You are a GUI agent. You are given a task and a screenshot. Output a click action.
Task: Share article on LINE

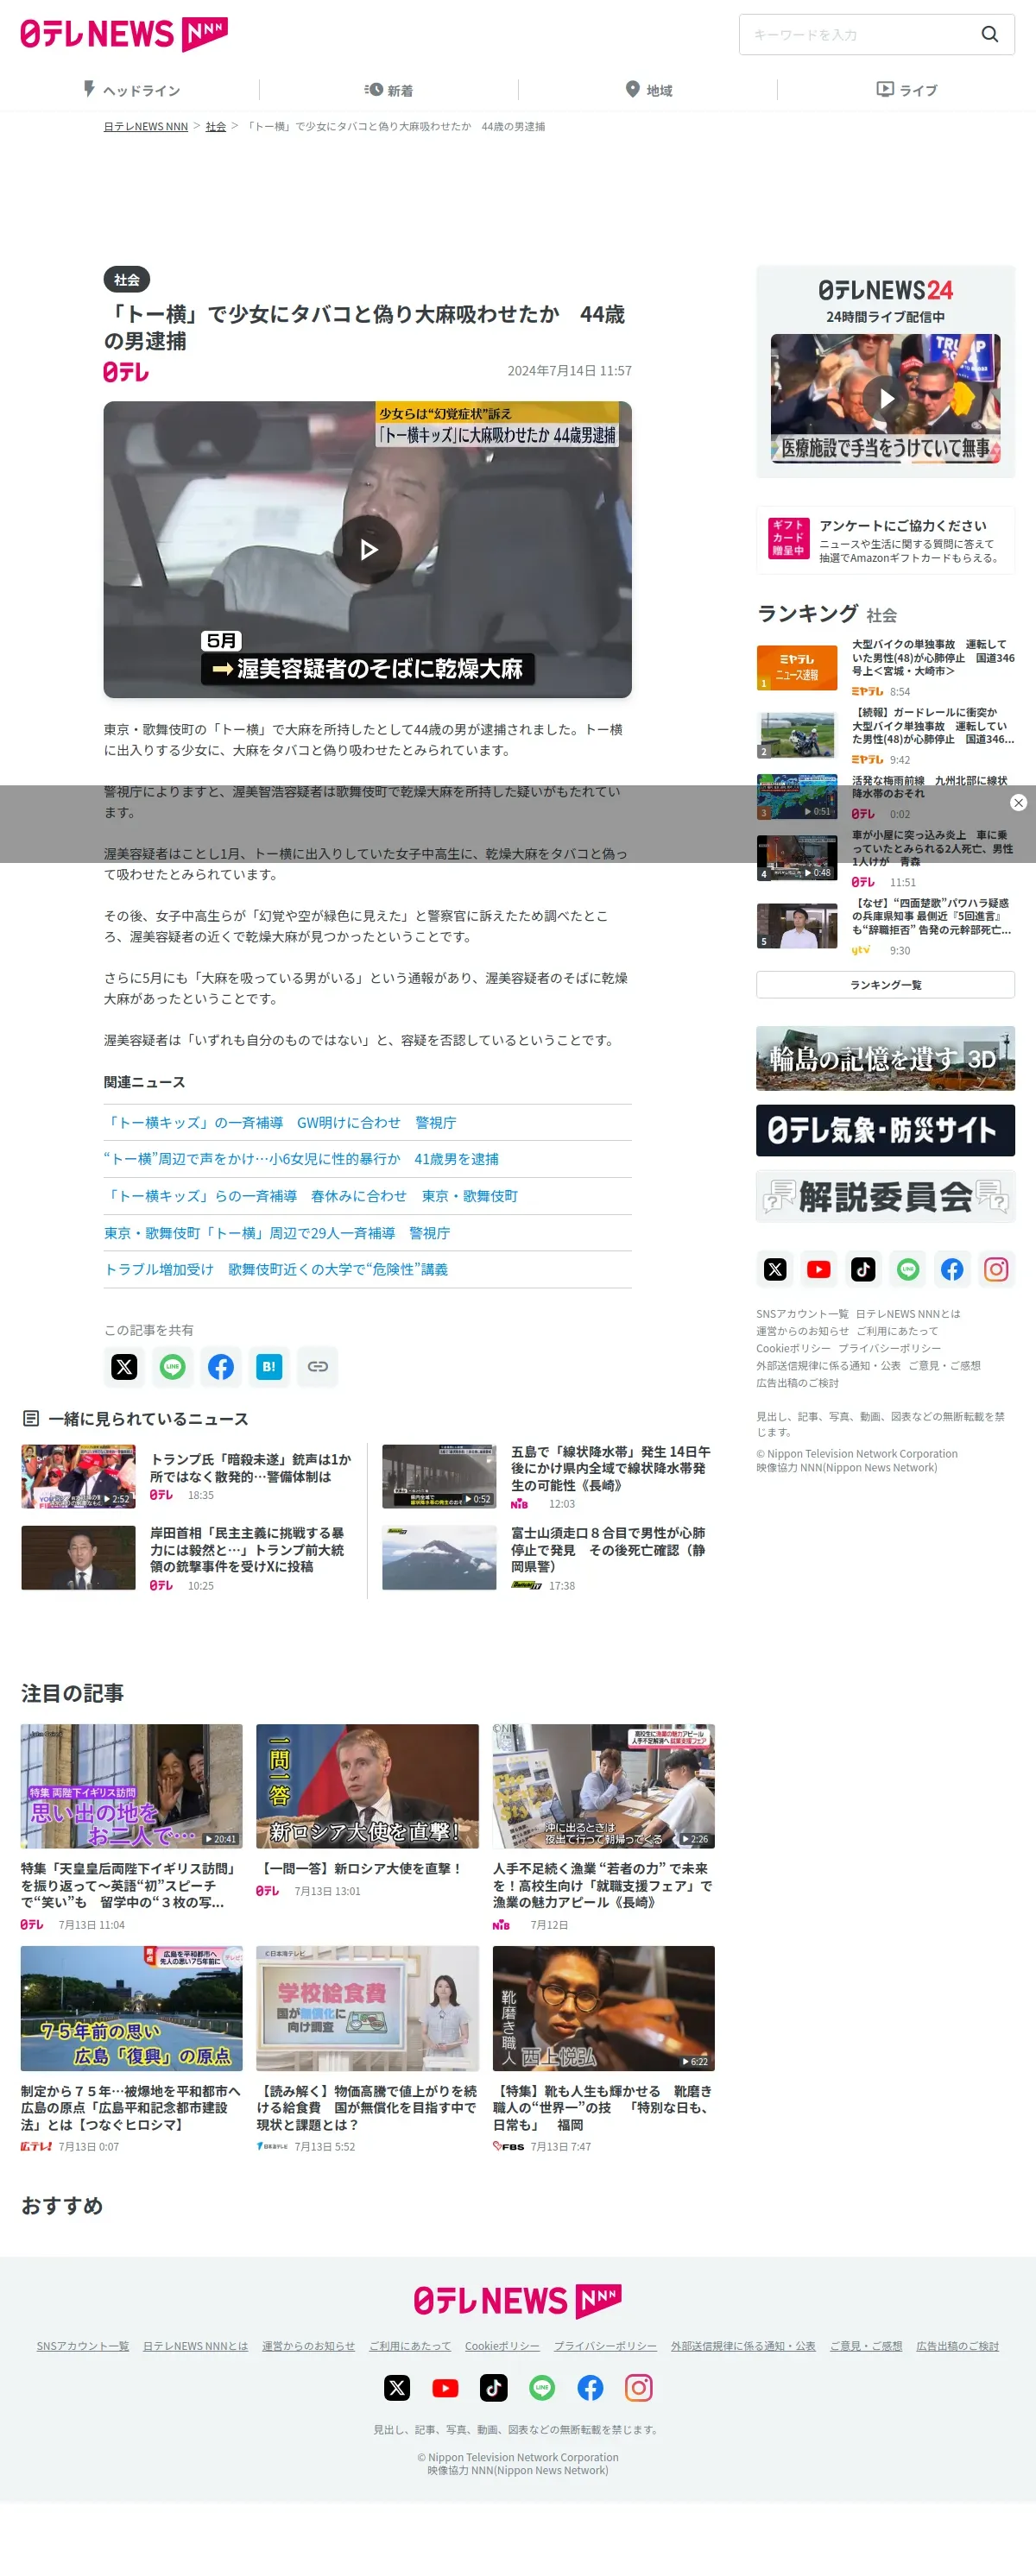[x=172, y=1367]
